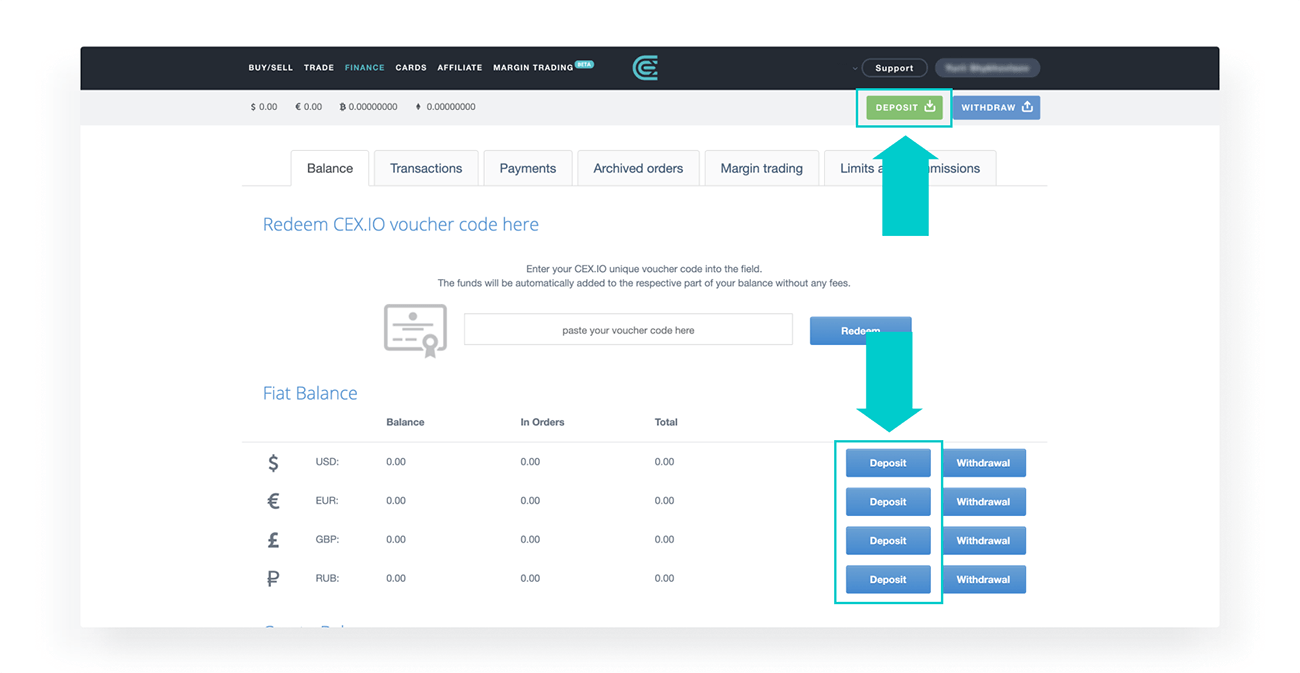Click the blue WITHDRAW button
This screenshot has width=1300, height=673.
996,107
